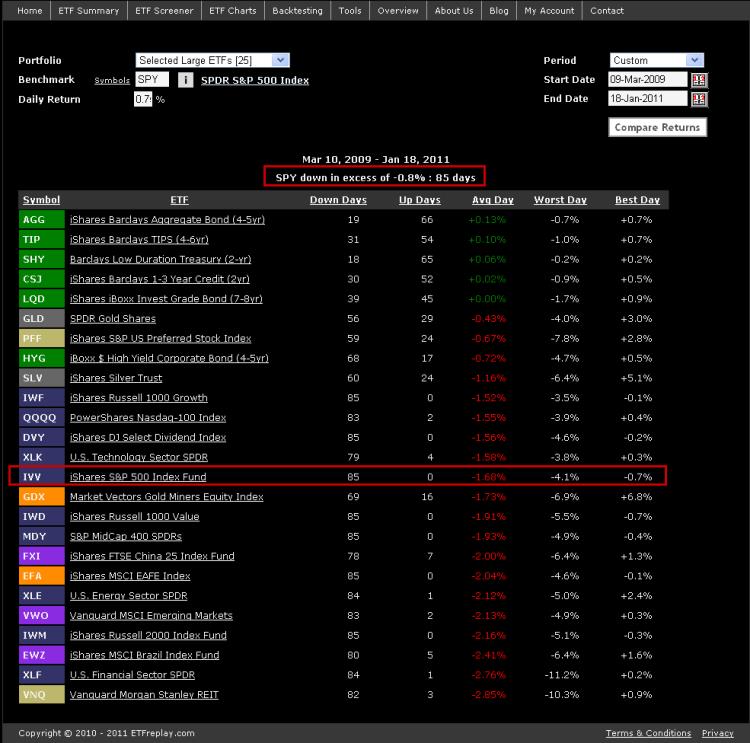Open iShares Russell 1000 Growth link

pyautogui.click(x=139, y=398)
